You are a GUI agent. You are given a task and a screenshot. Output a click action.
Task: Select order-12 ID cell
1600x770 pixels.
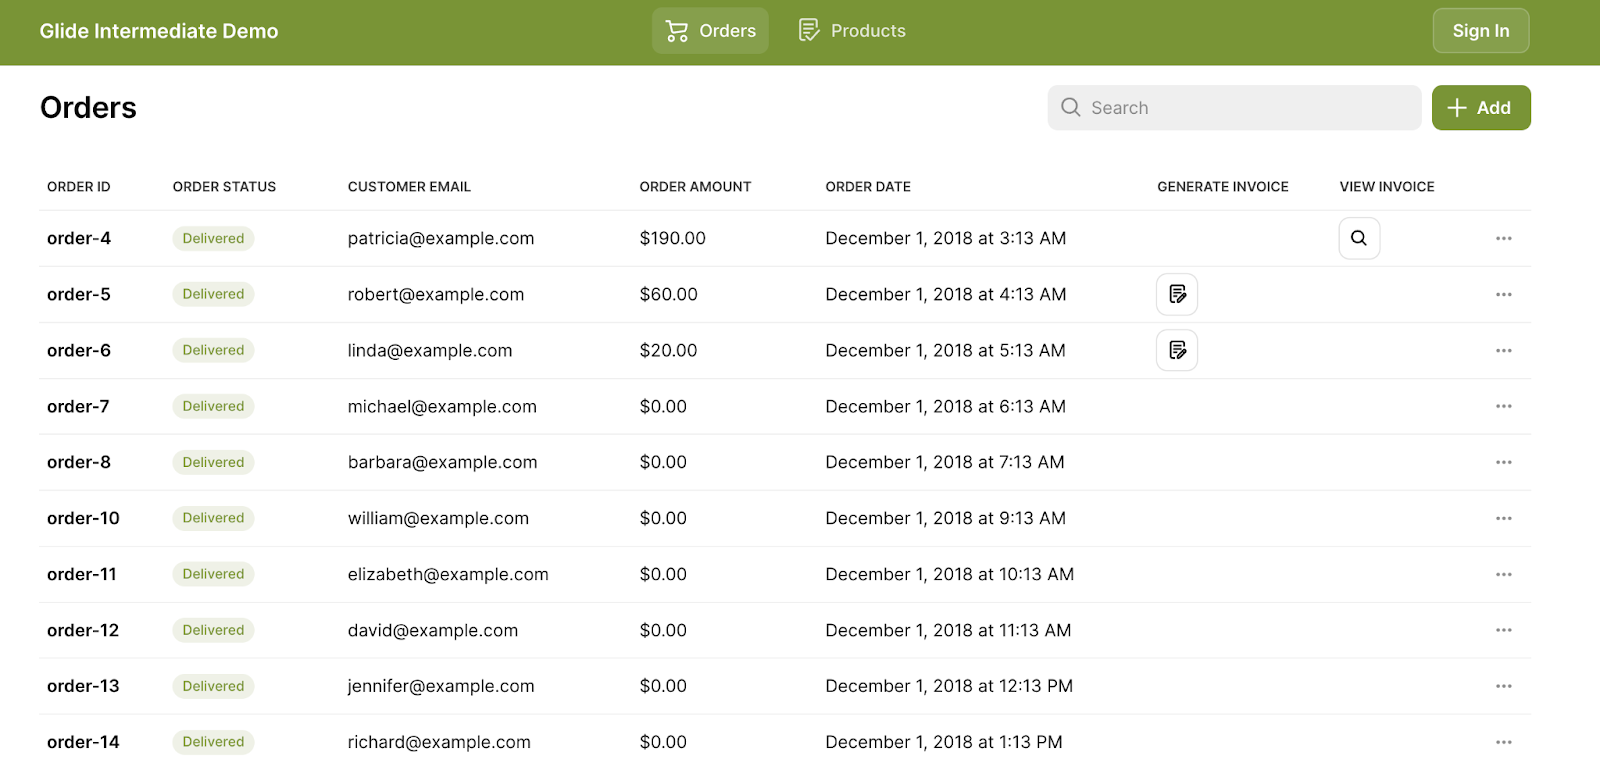click(x=83, y=630)
